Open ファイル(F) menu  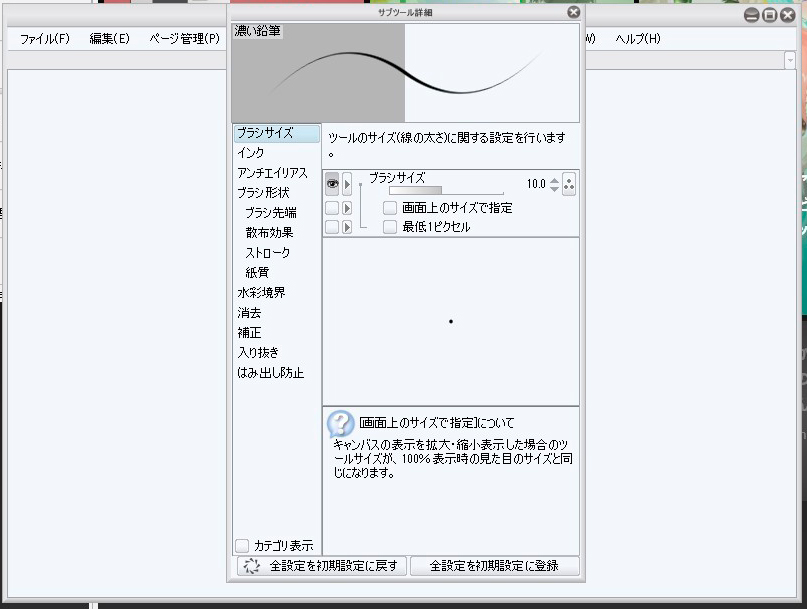[45, 39]
